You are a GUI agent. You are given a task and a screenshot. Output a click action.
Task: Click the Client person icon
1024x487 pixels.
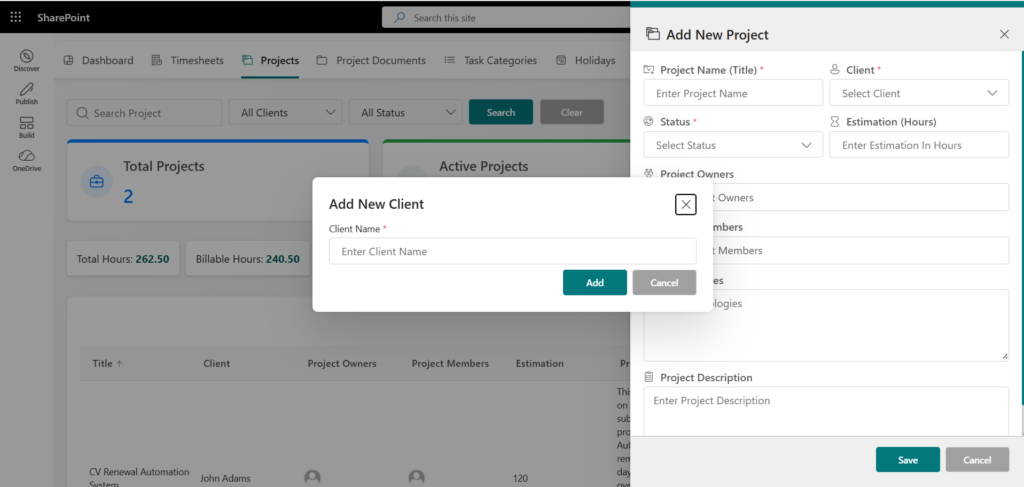[835, 69]
